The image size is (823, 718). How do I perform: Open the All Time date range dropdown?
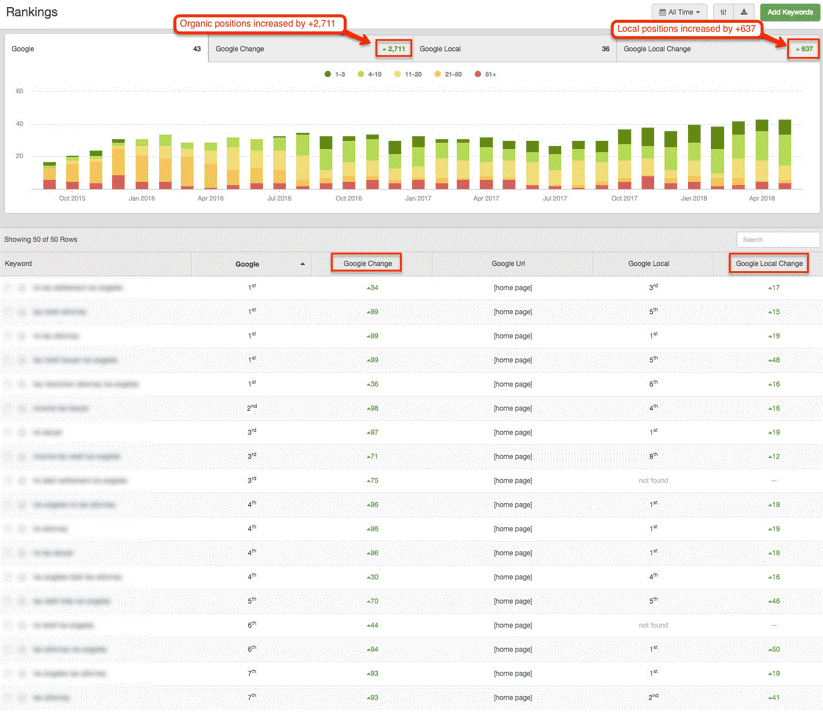(681, 12)
